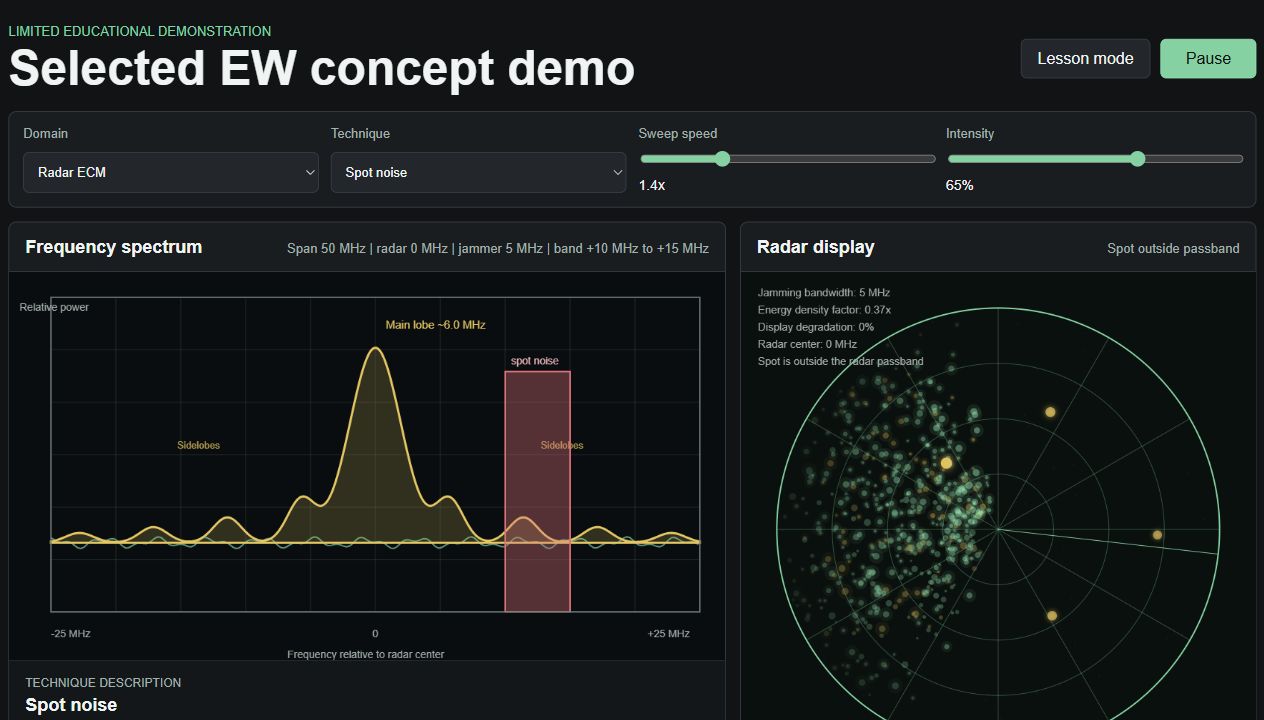Screen dimensions: 1264x720
Task: Click the 'Relative power' axis label
Action: [x=54, y=307]
